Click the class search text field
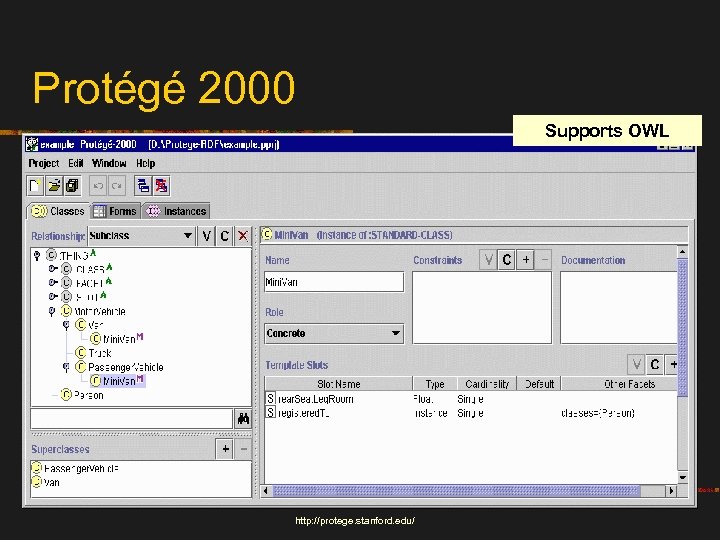 pos(132,419)
